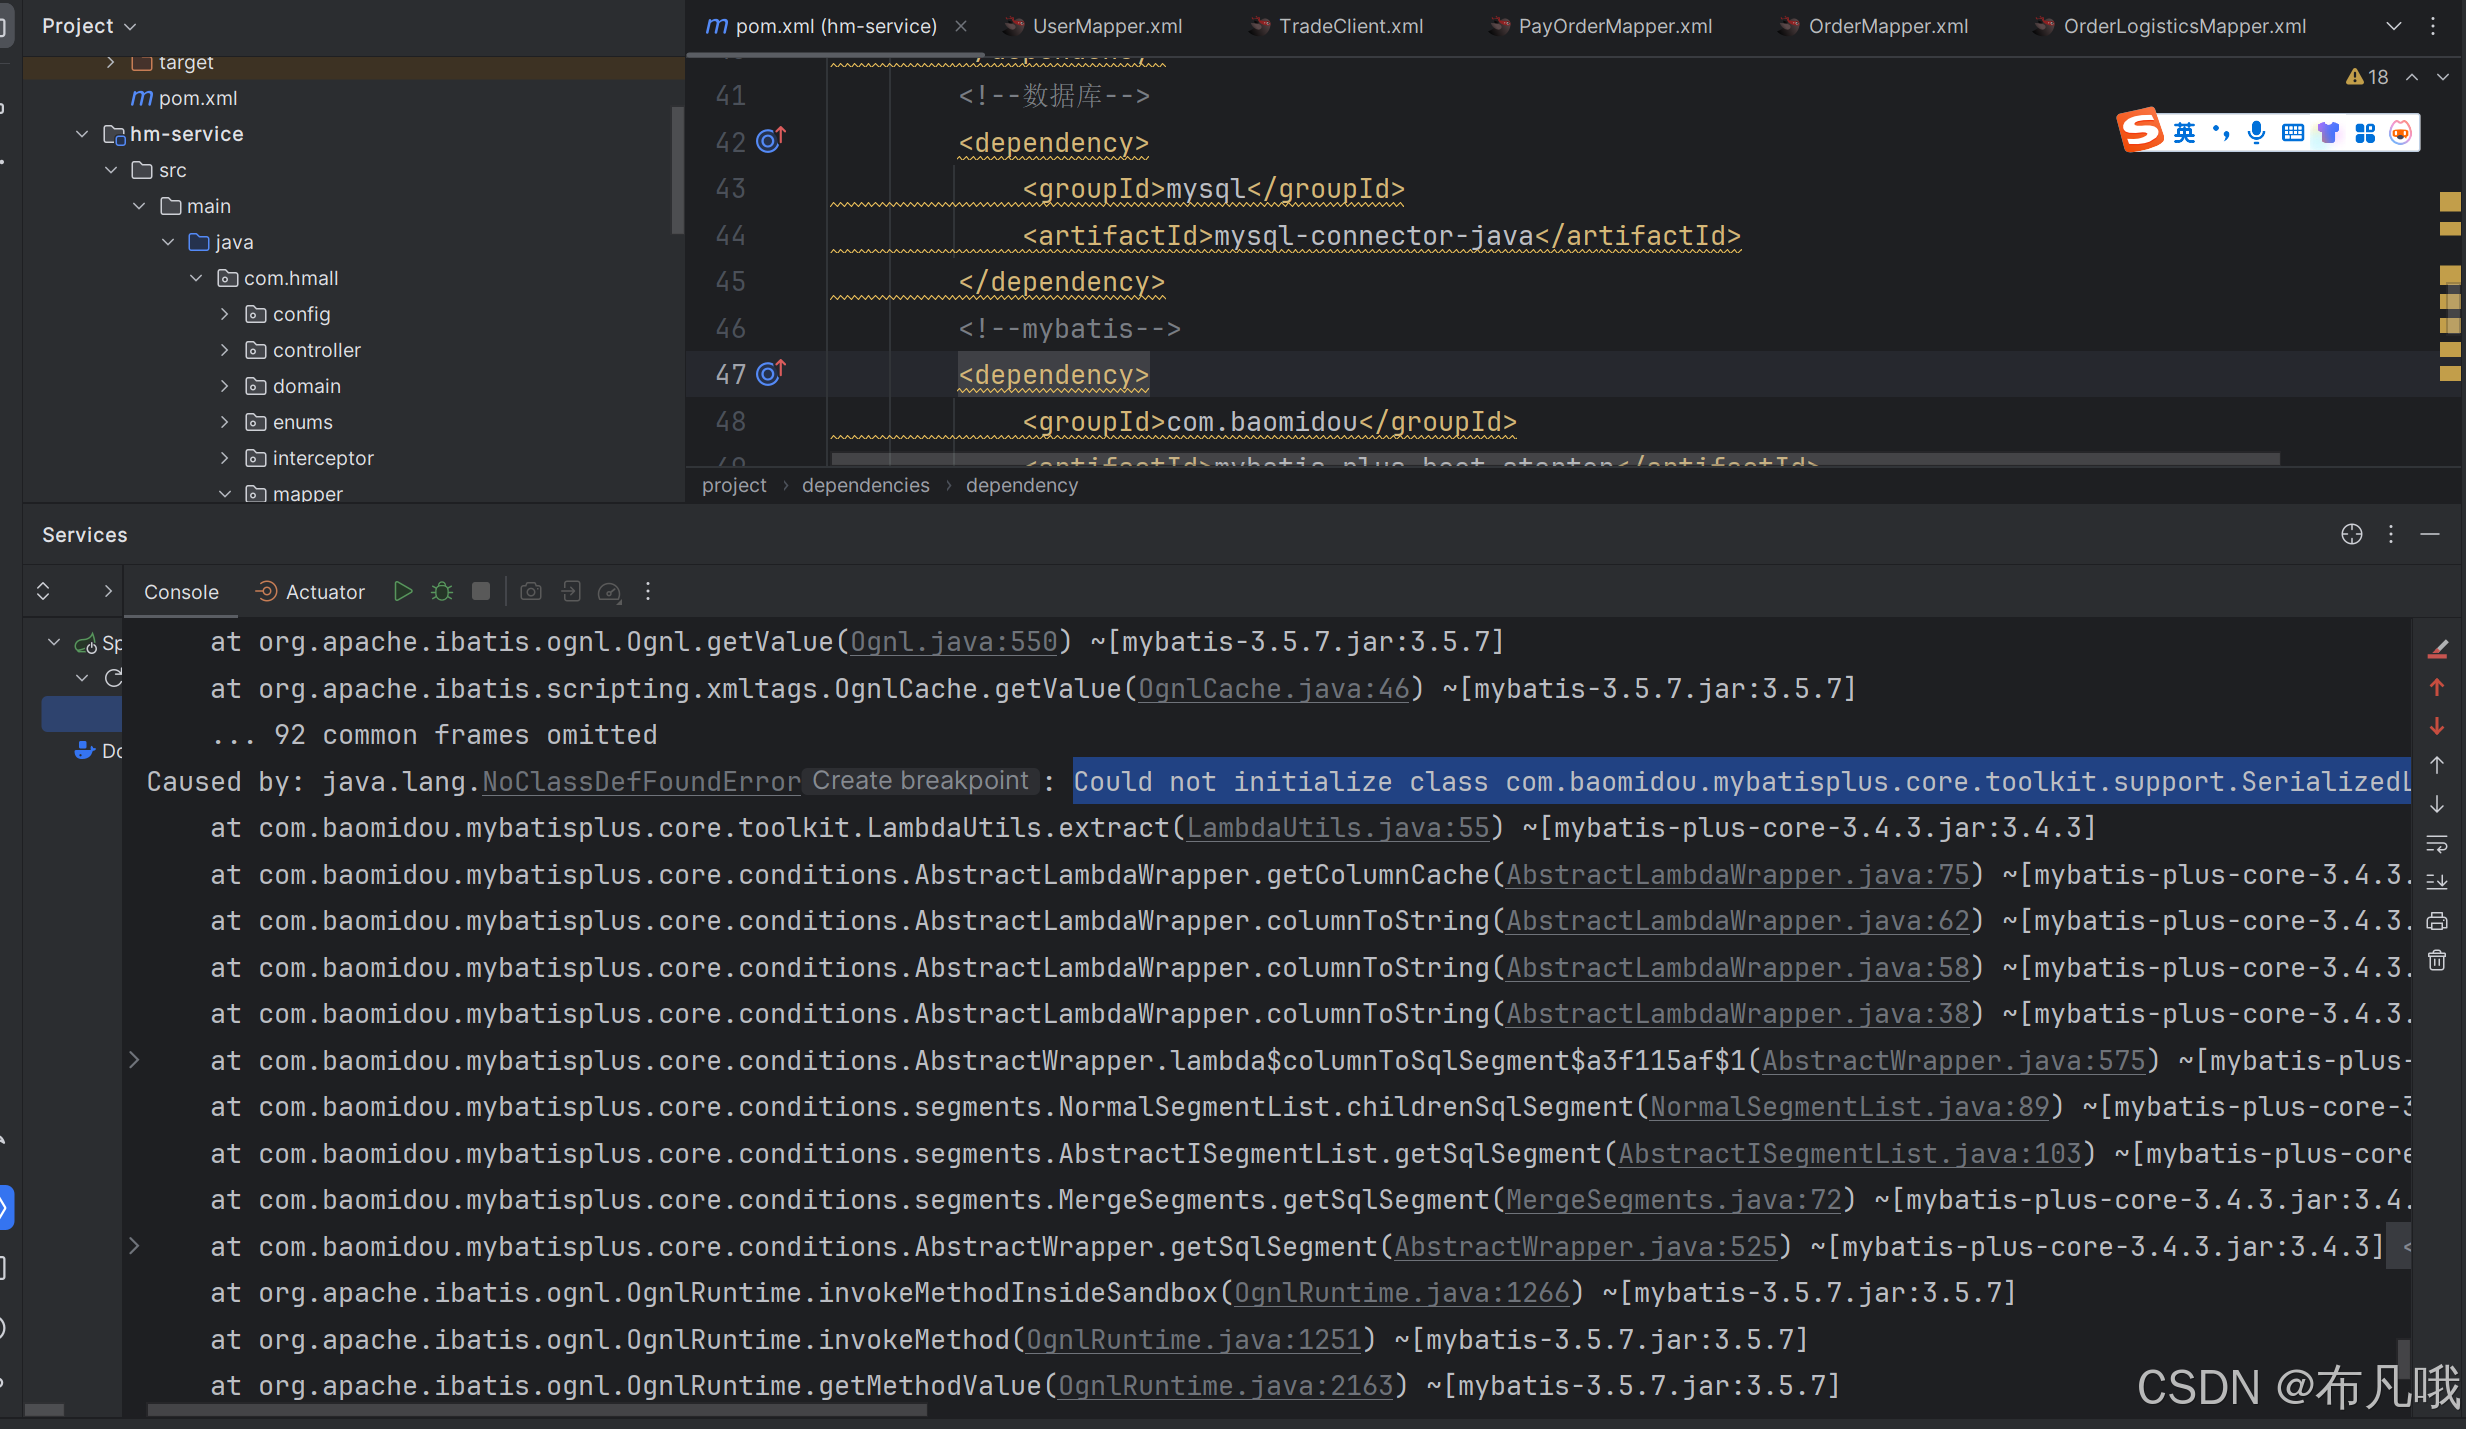This screenshot has width=2466, height=1429.
Task: Rerun the service with the green play icon
Action: pyautogui.click(x=403, y=591)
